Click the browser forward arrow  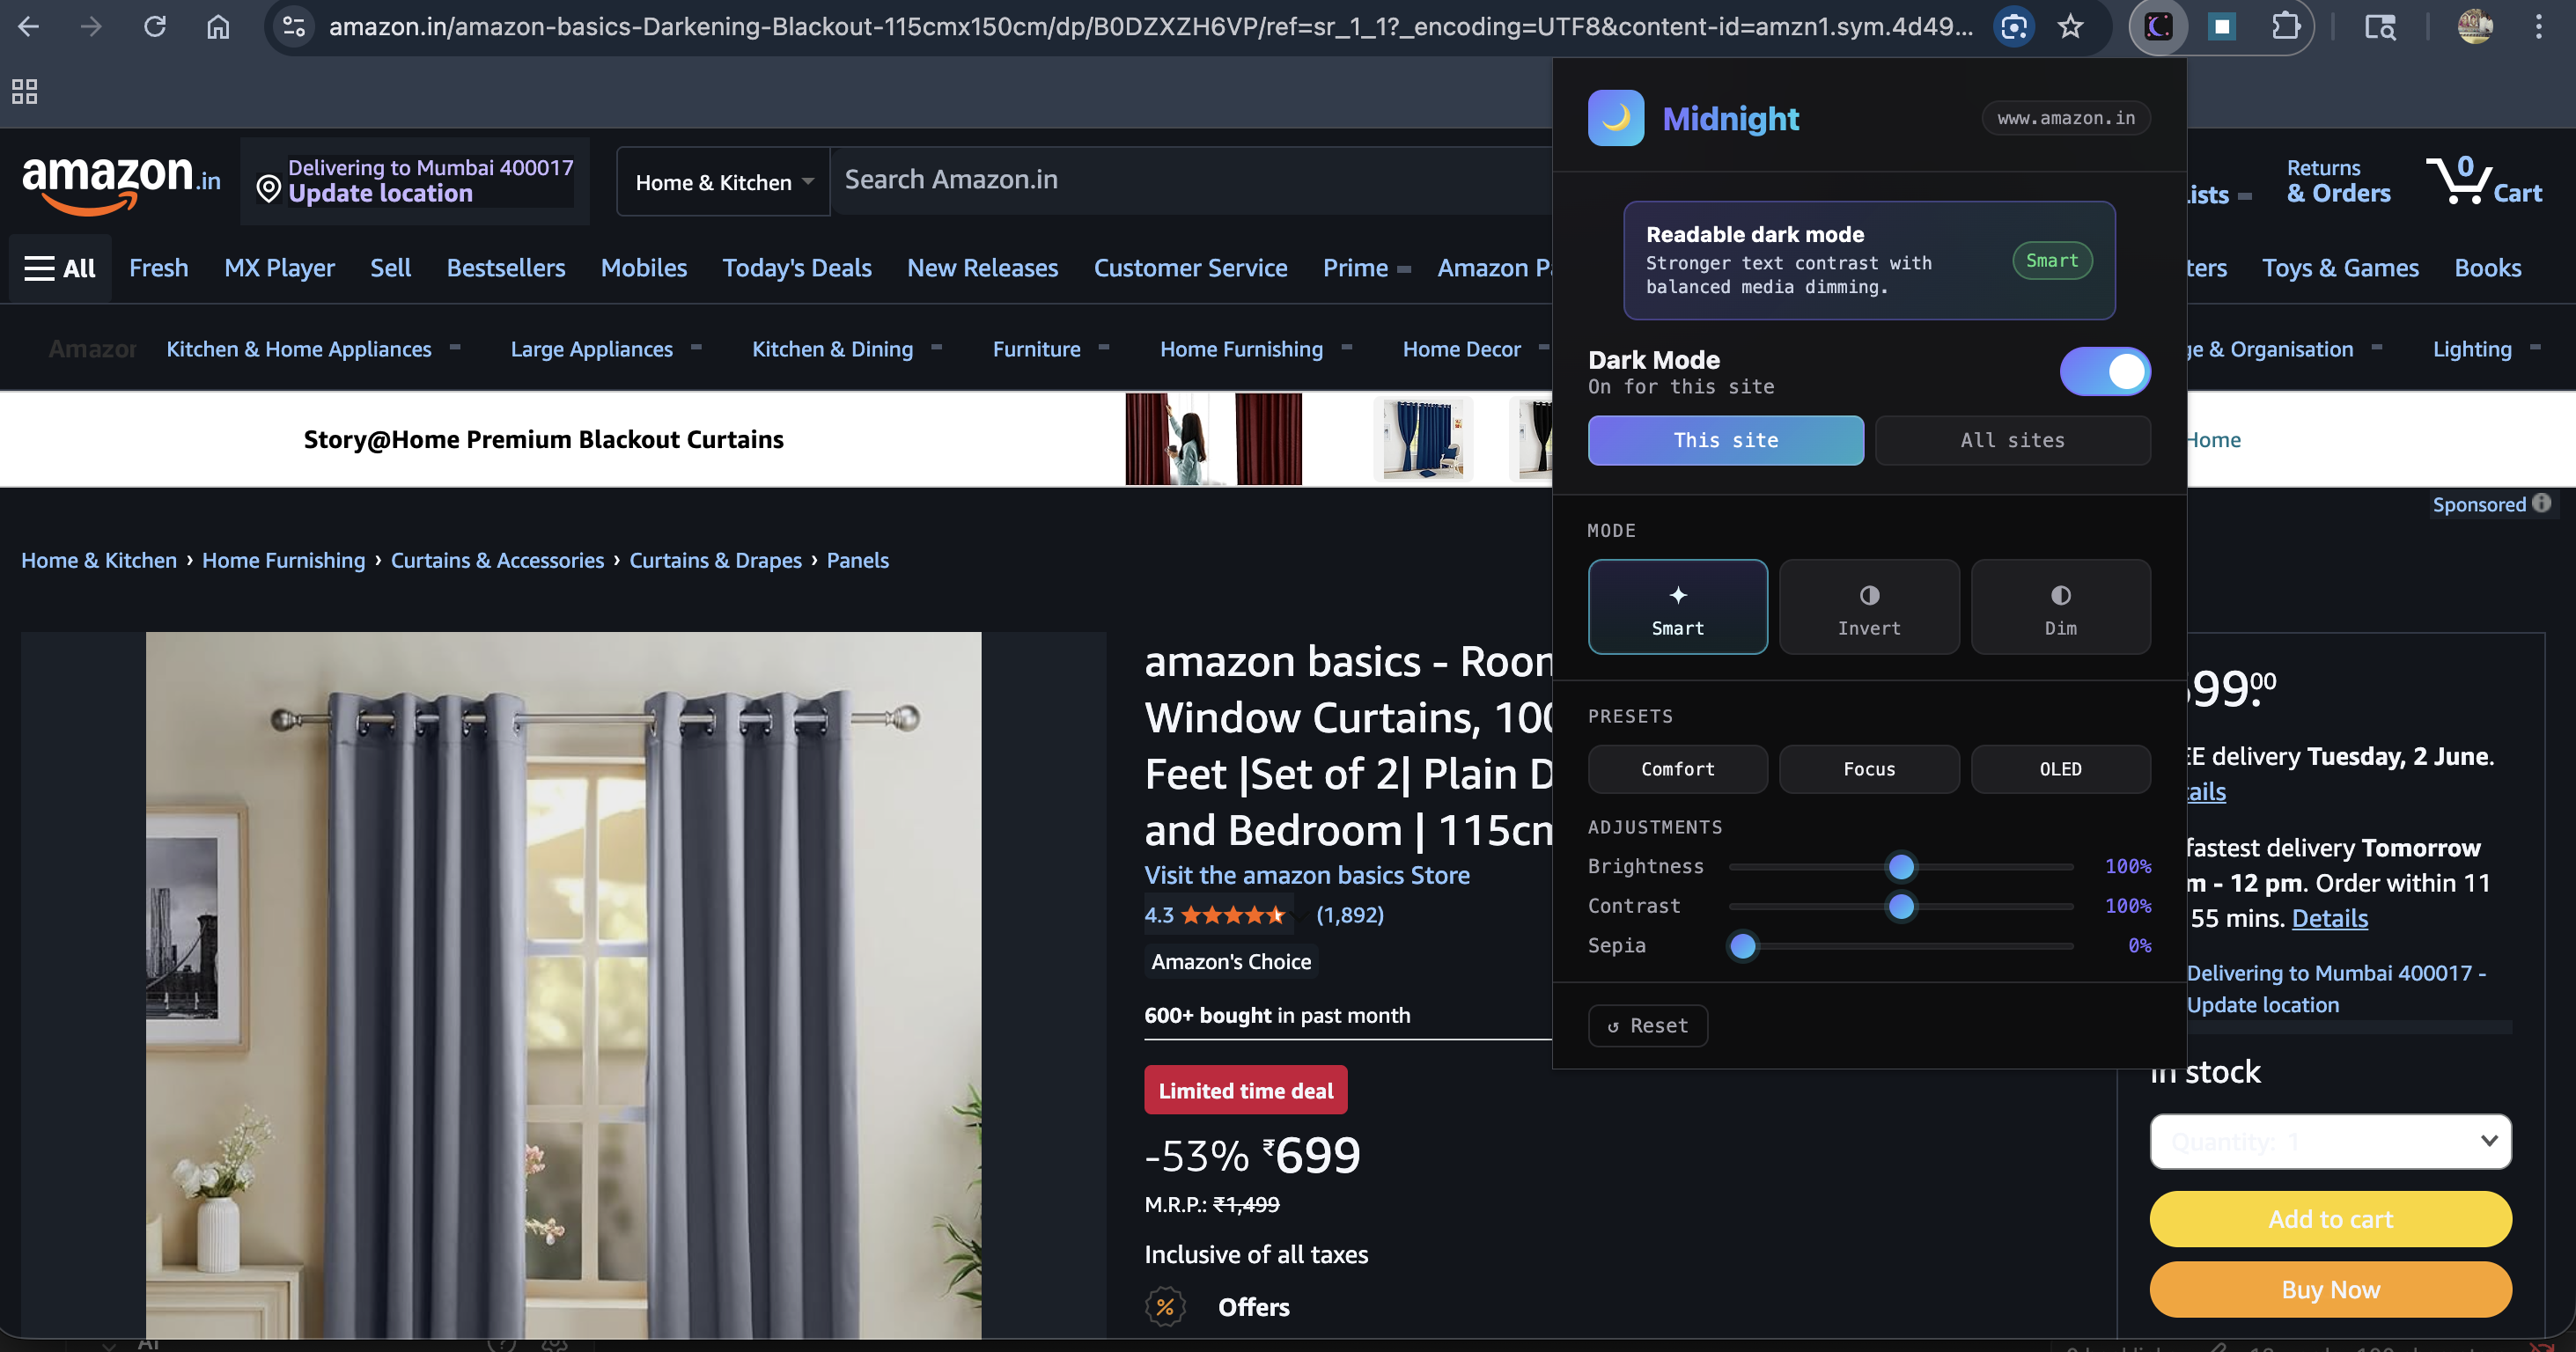(x=91, y=26)
